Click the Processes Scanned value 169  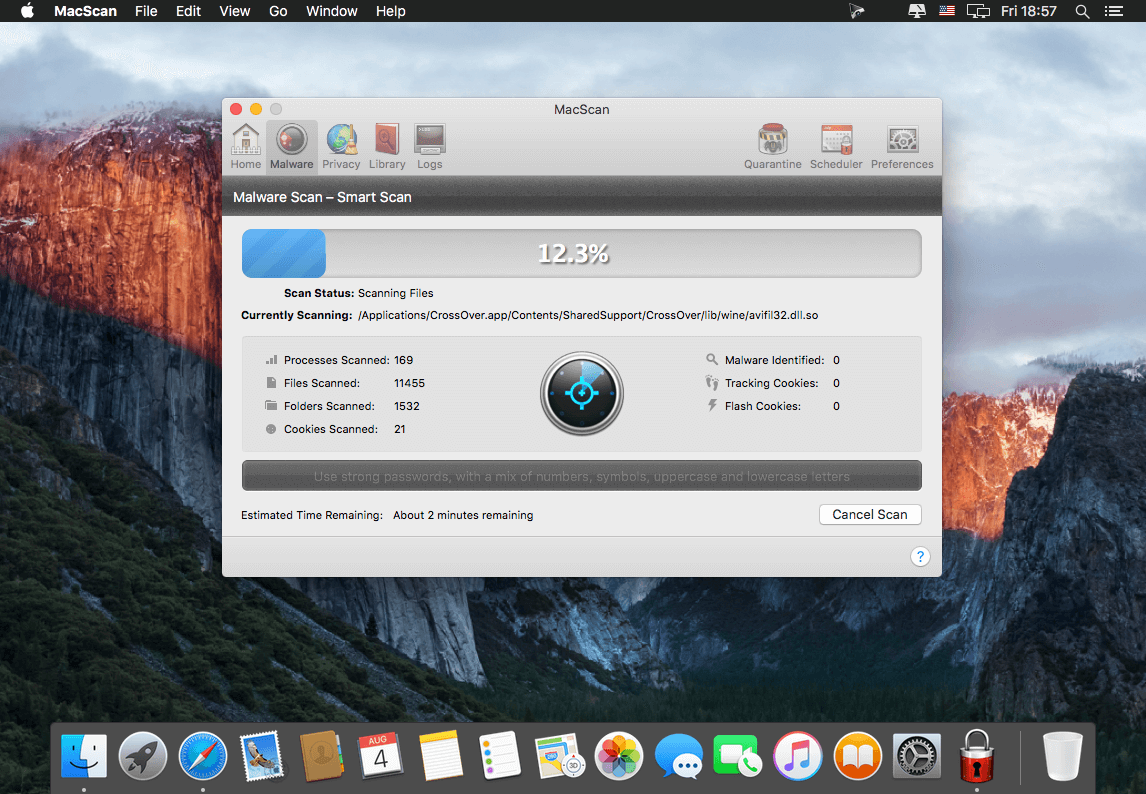click(403, 360)
